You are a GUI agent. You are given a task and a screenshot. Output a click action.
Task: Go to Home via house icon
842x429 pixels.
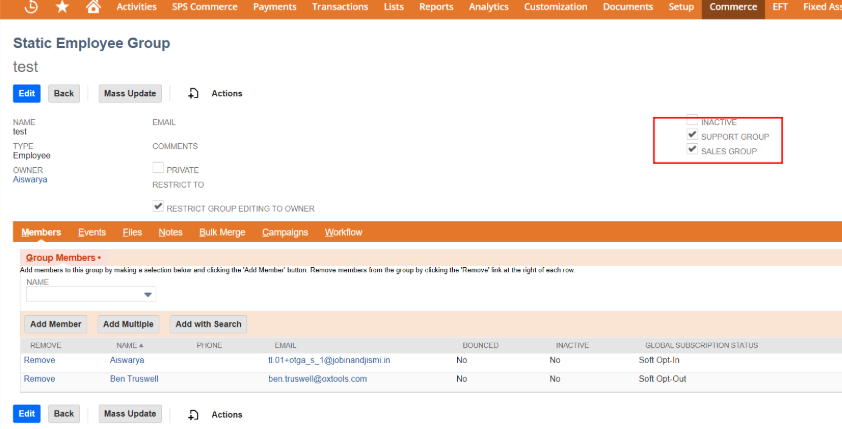(x=93, y=7)
